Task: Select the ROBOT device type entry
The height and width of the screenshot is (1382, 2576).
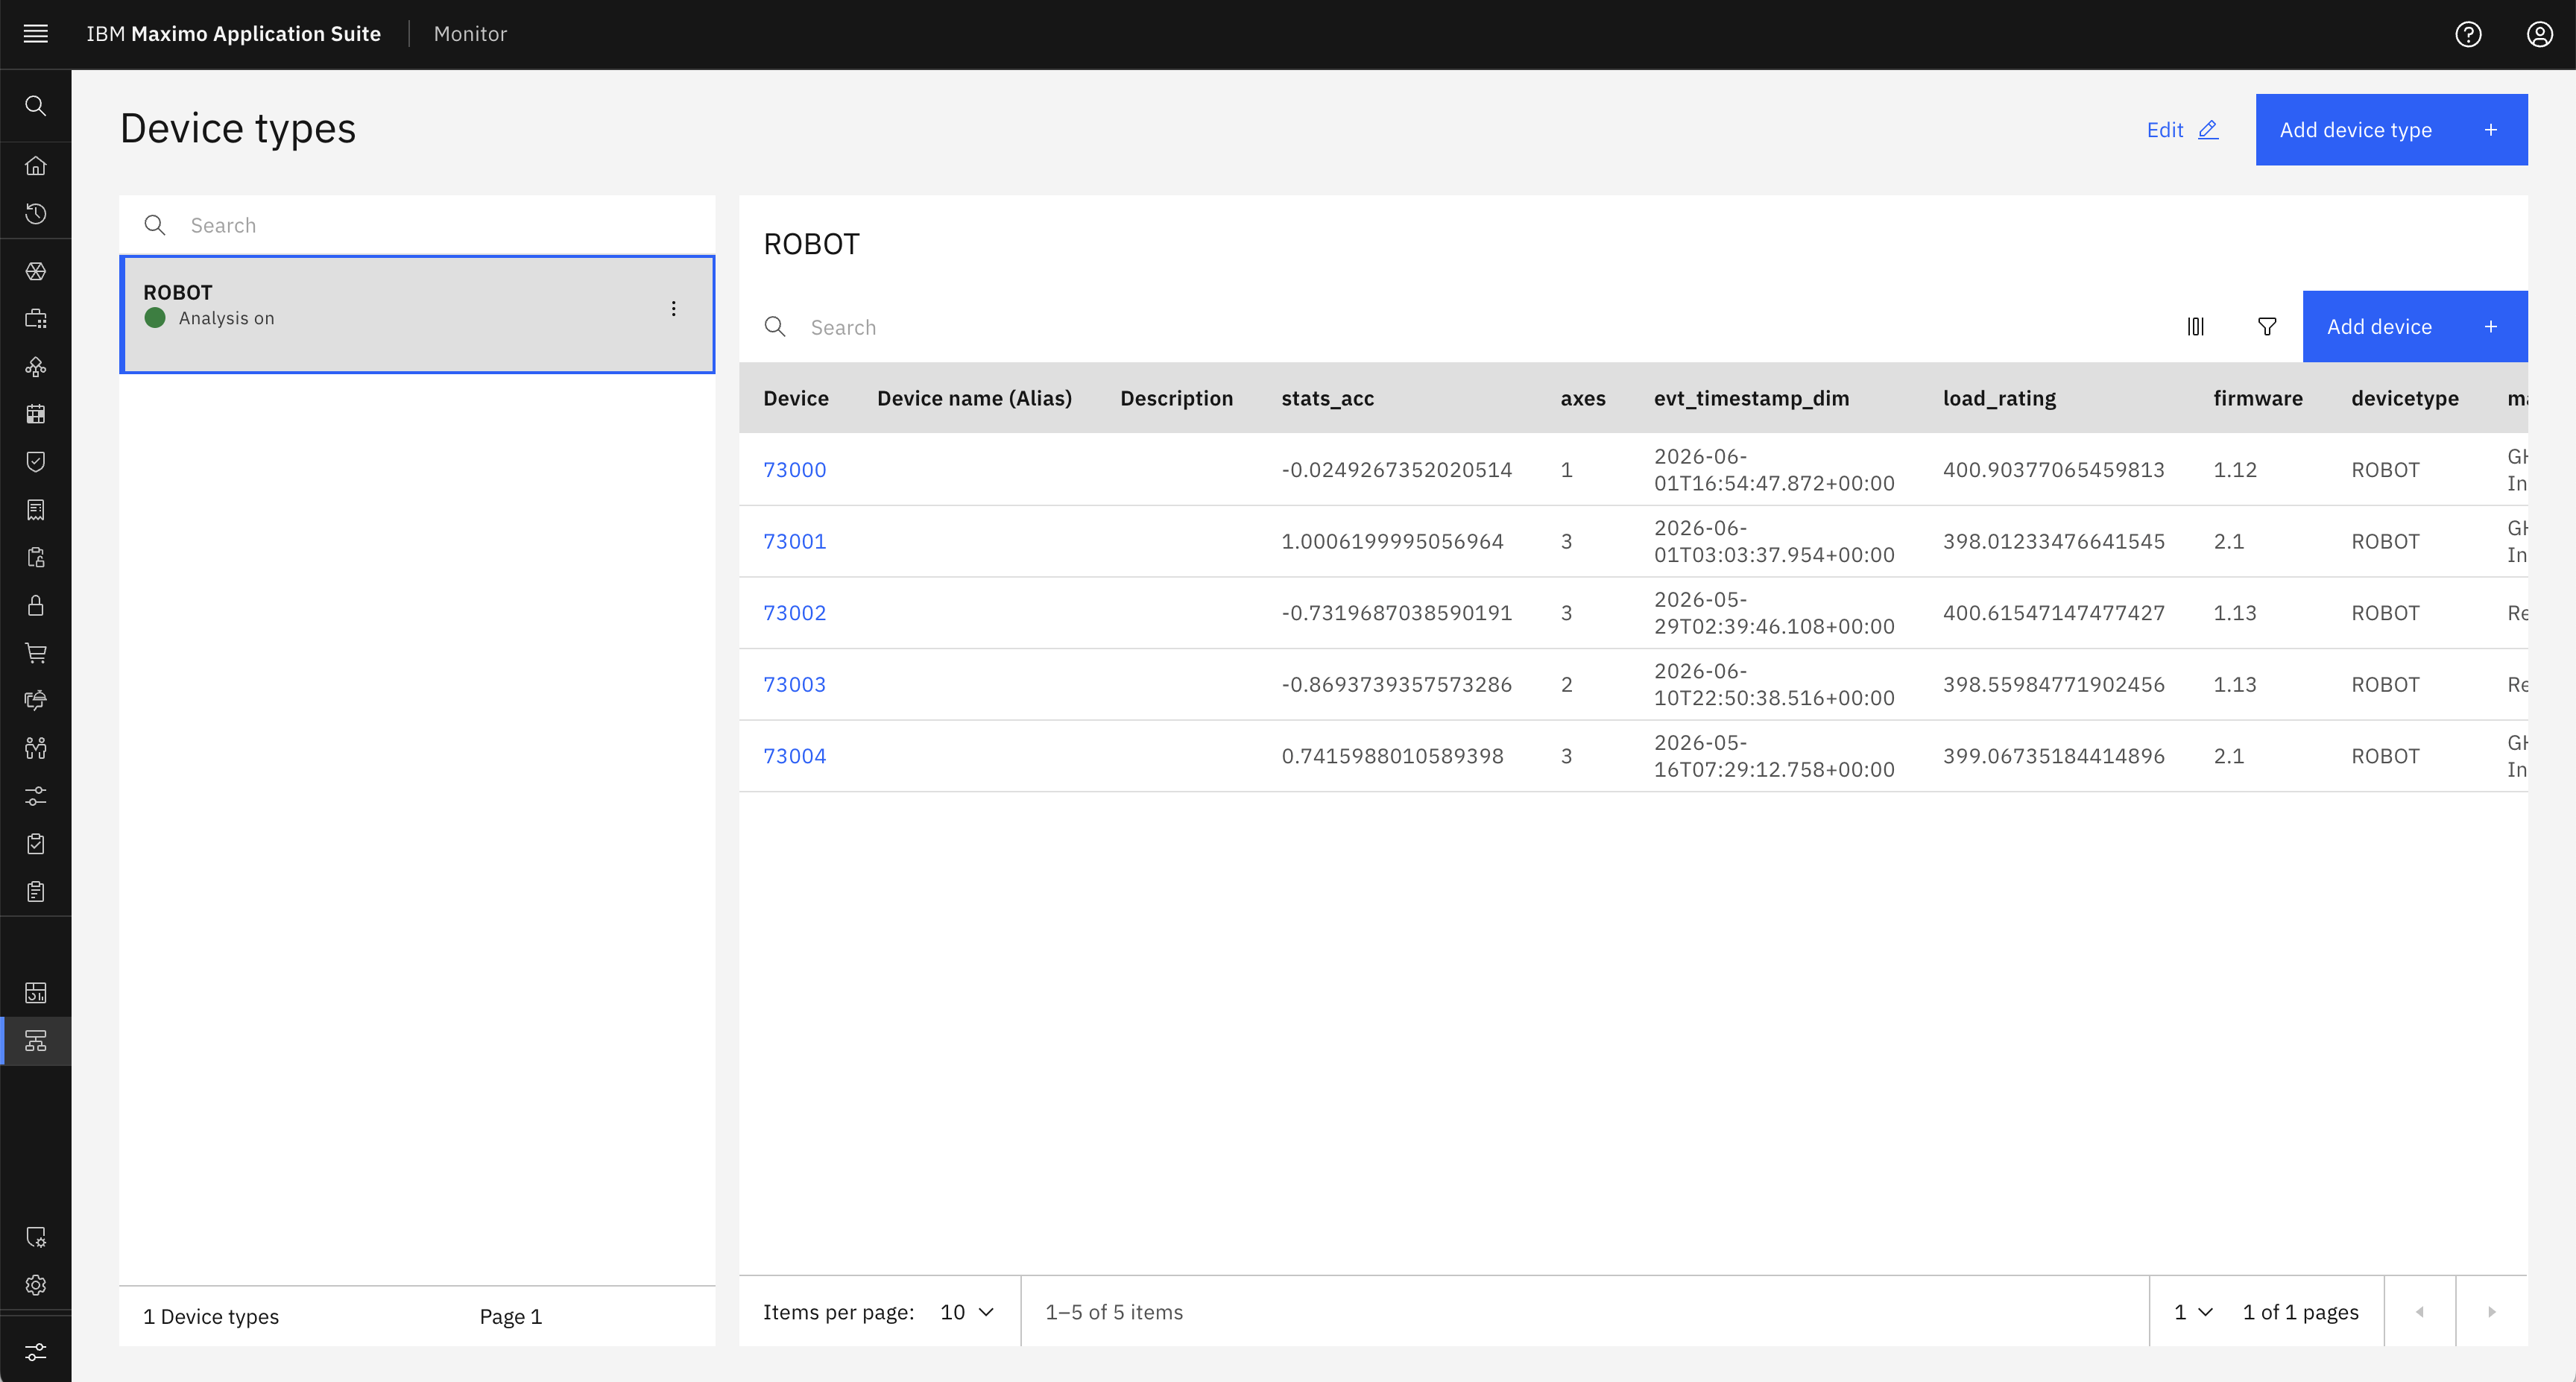Action: point(417,314)
